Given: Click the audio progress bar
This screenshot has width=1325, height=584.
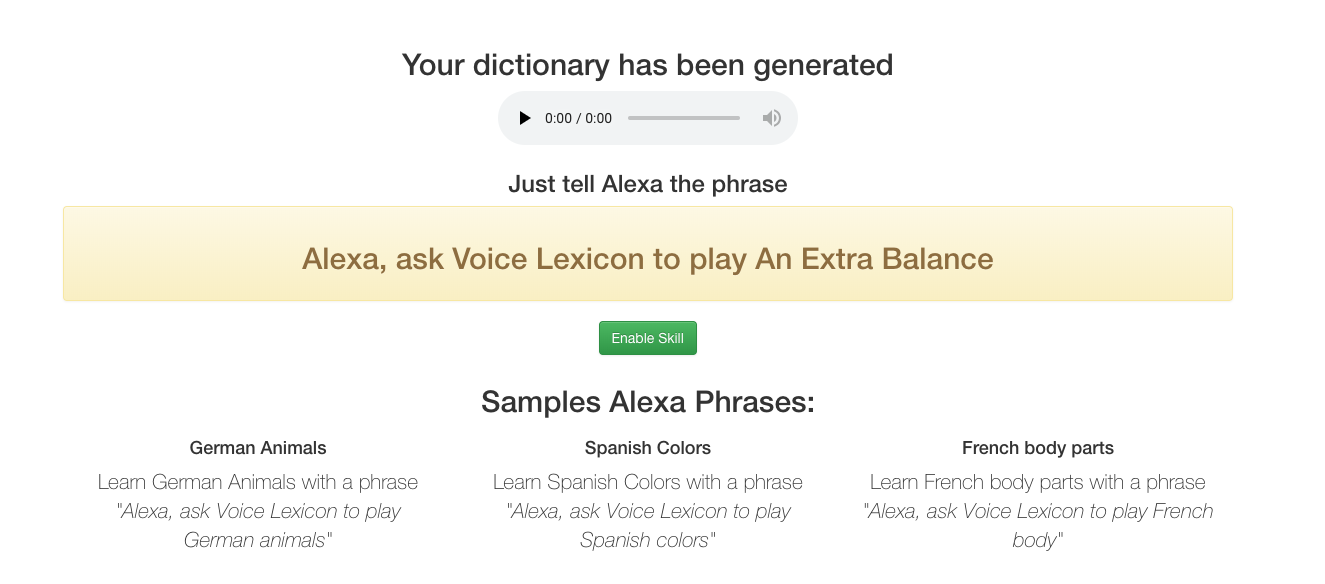Looking at the screenshot, I should click(x=683, y=118).
